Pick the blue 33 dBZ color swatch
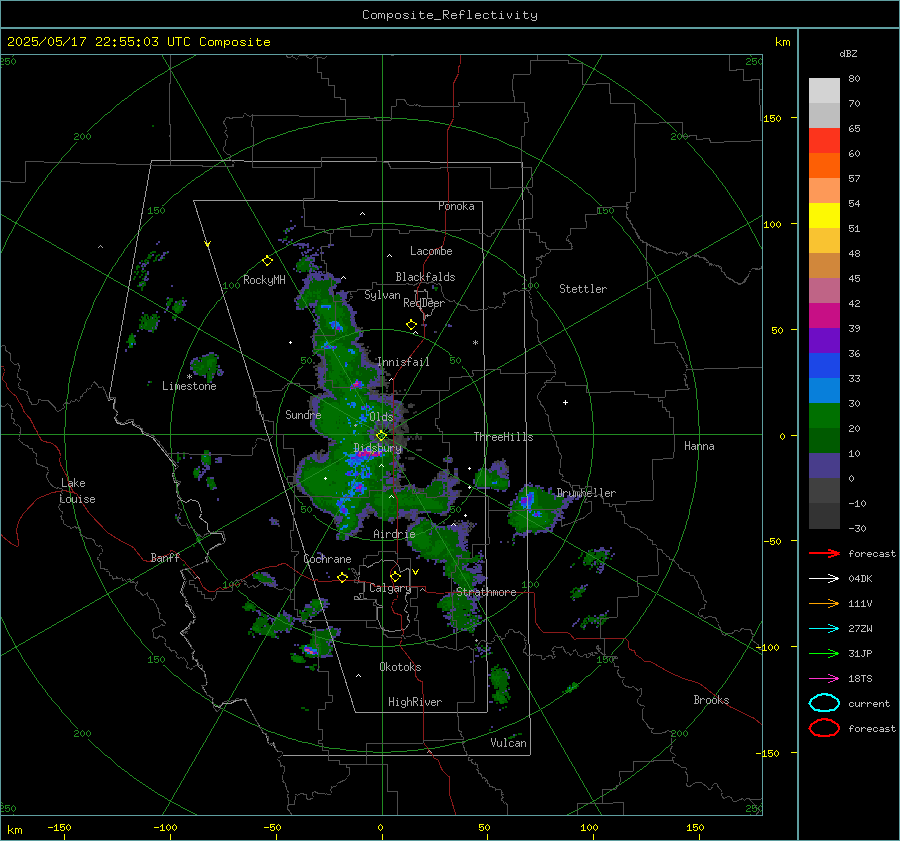Image resolution: width=900 pixels, height=841 pixels. click(x=824, y=366)
